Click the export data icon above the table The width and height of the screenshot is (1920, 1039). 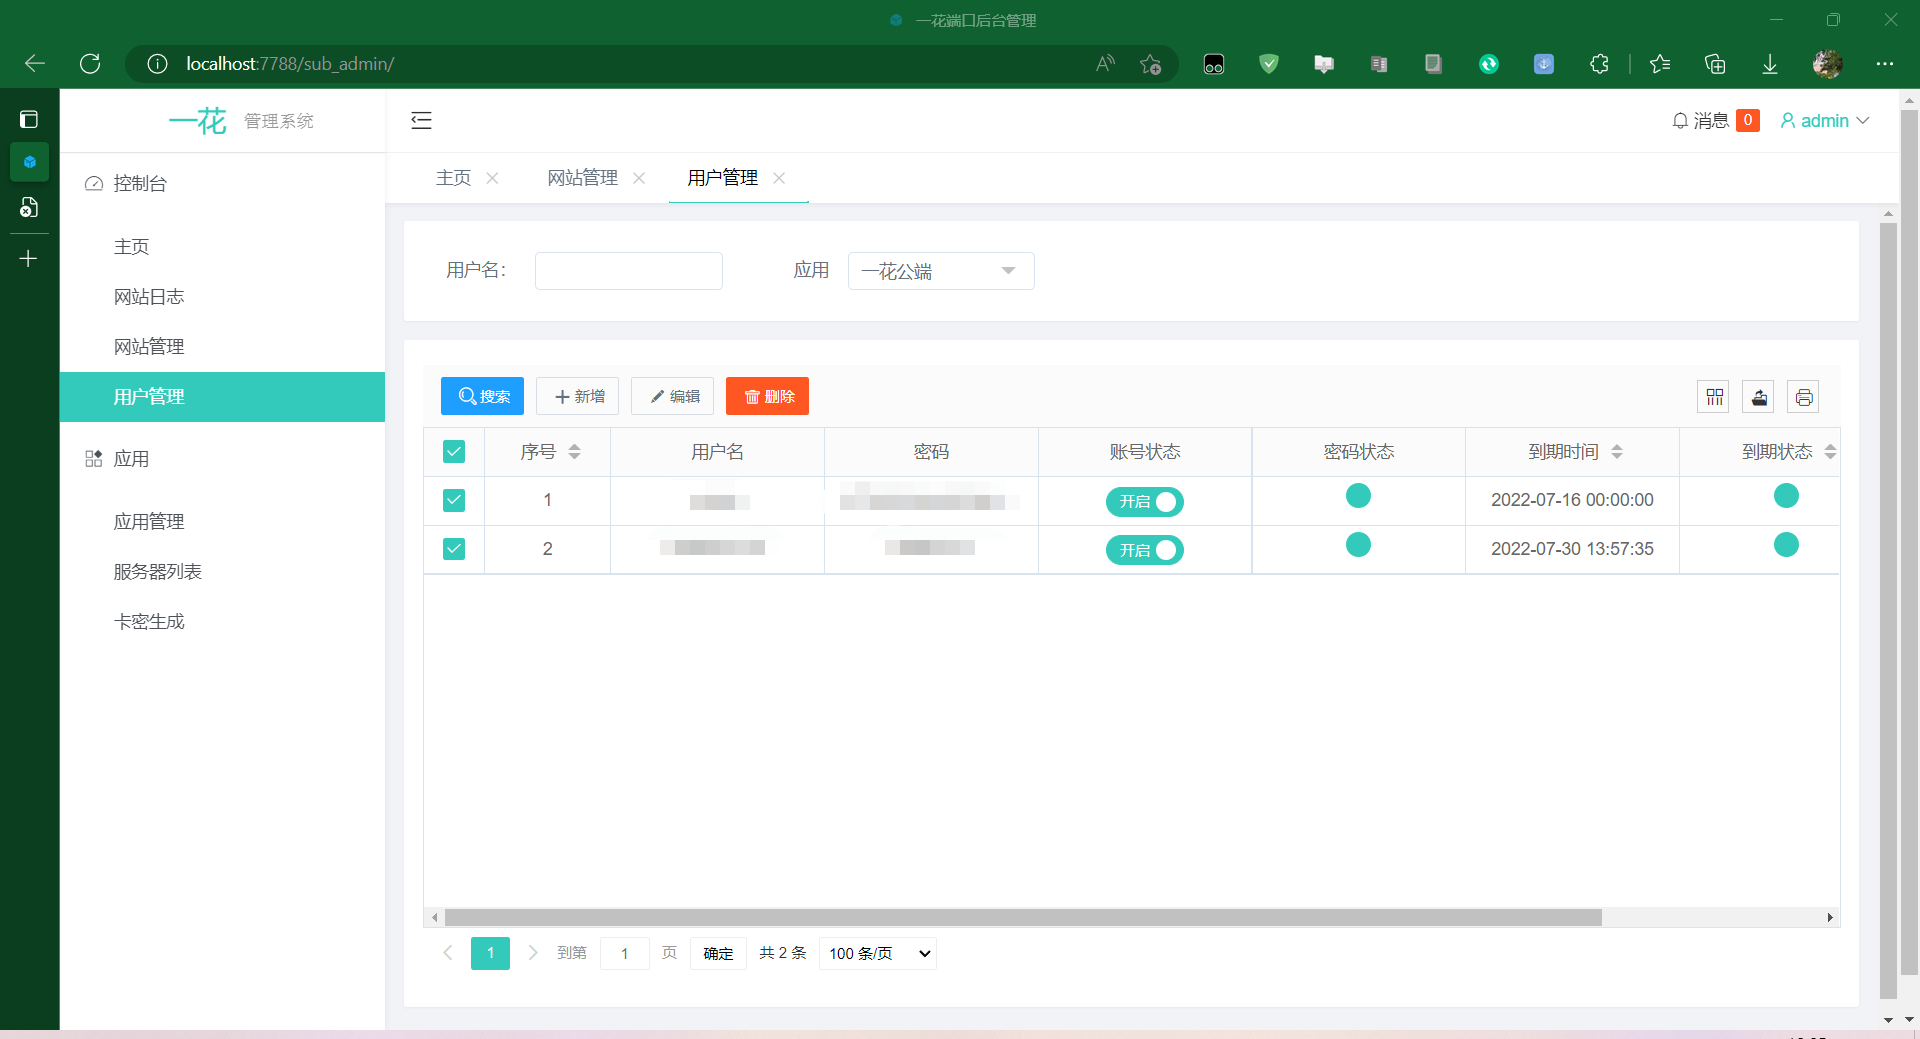[x=1759, y=396]
